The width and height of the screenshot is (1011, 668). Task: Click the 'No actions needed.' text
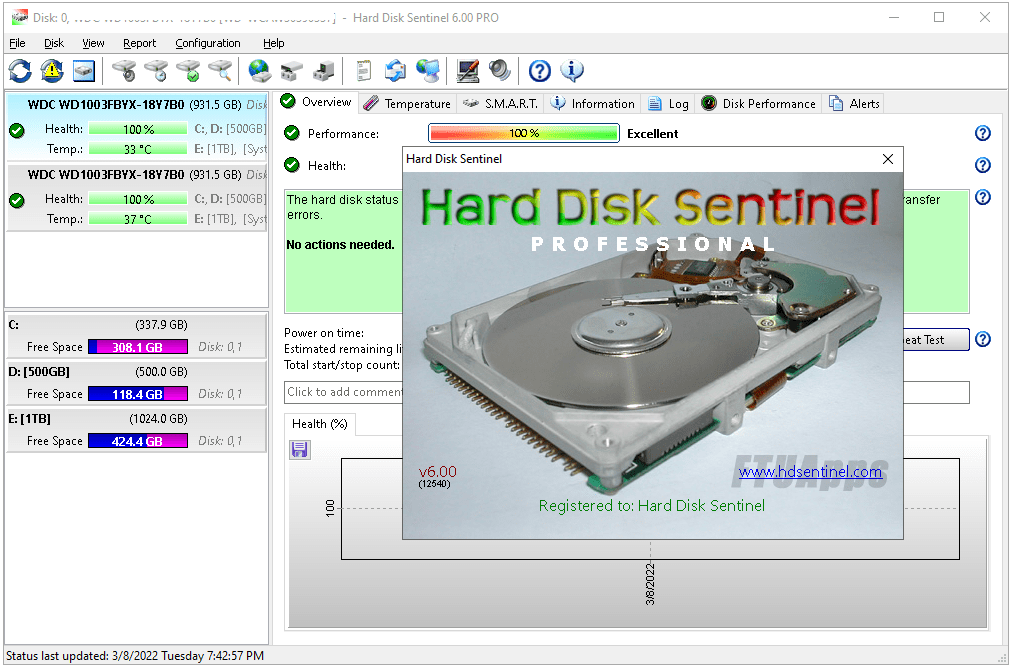click(340, 245)
